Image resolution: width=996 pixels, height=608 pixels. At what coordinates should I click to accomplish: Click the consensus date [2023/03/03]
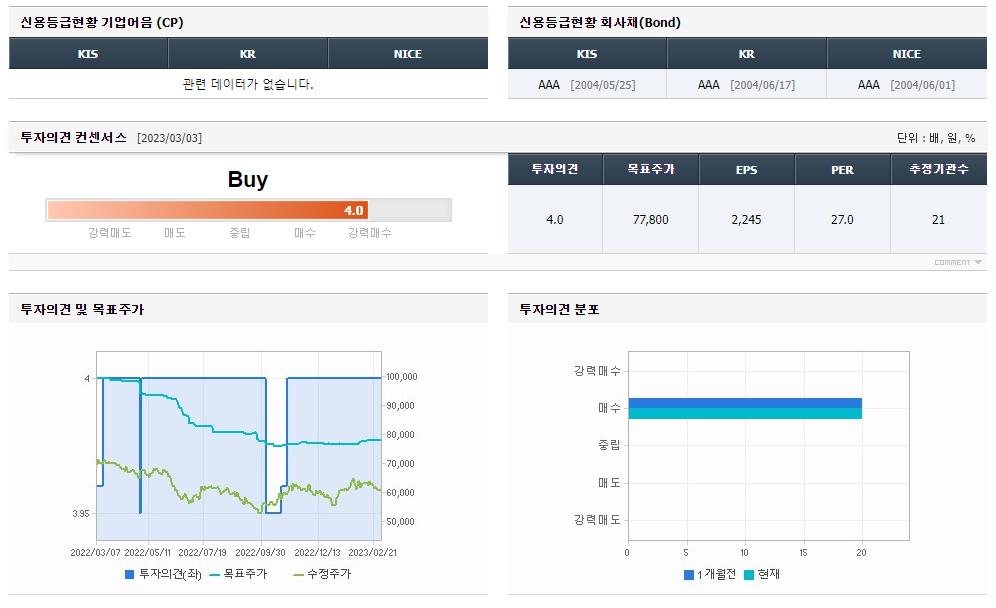(170, 138)
